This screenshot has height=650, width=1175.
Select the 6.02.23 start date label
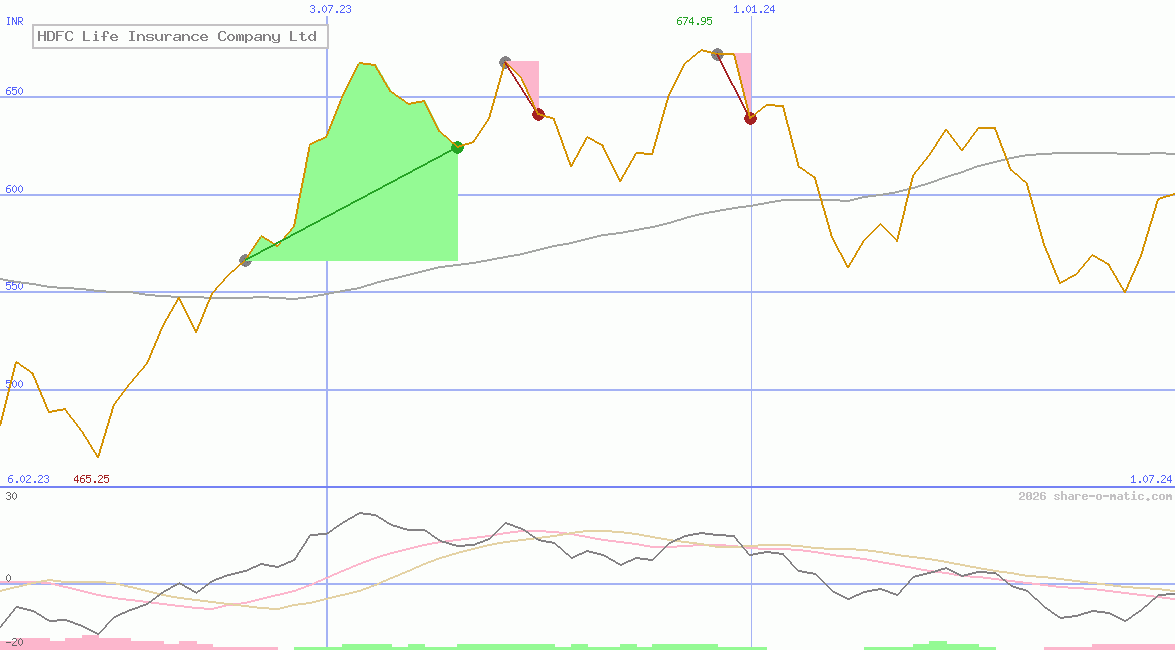(27, 479)
